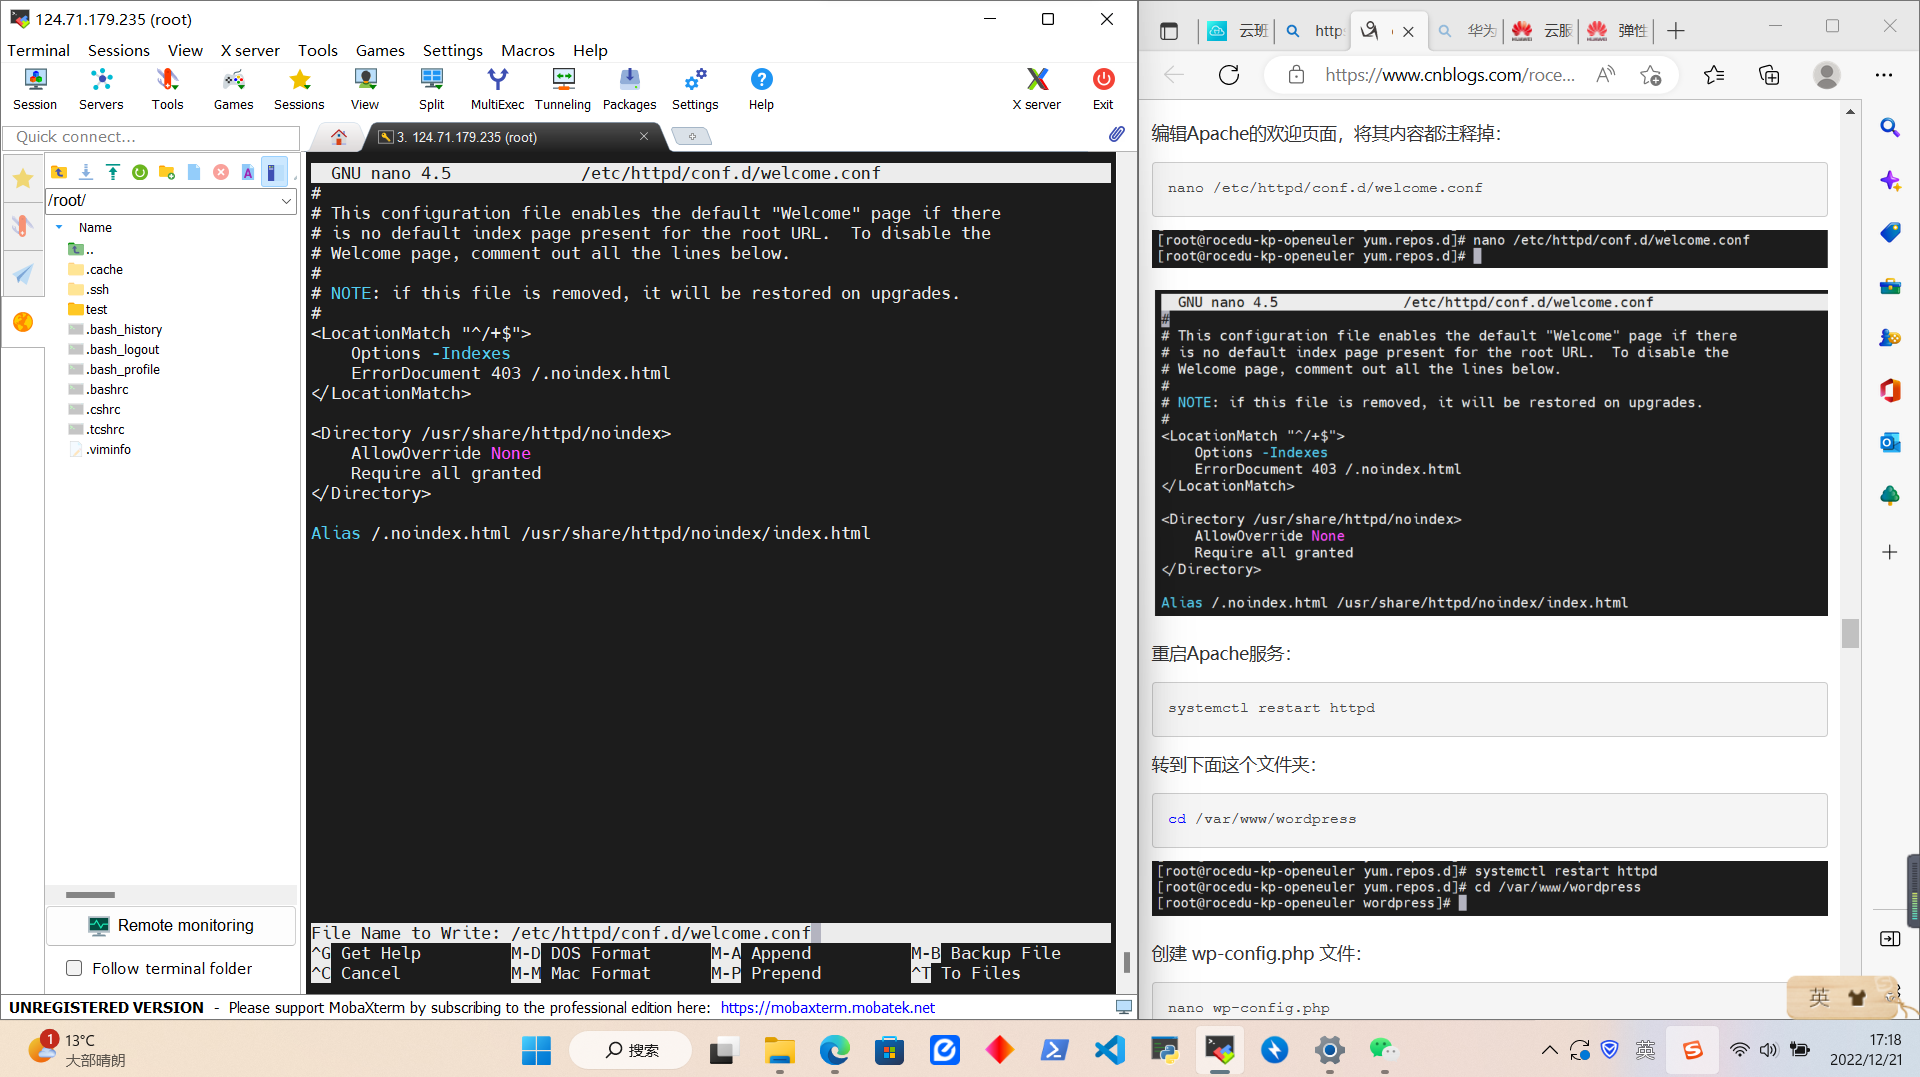
Task: Open the Tunneling toolbar icon
Action: click(563, 88)
